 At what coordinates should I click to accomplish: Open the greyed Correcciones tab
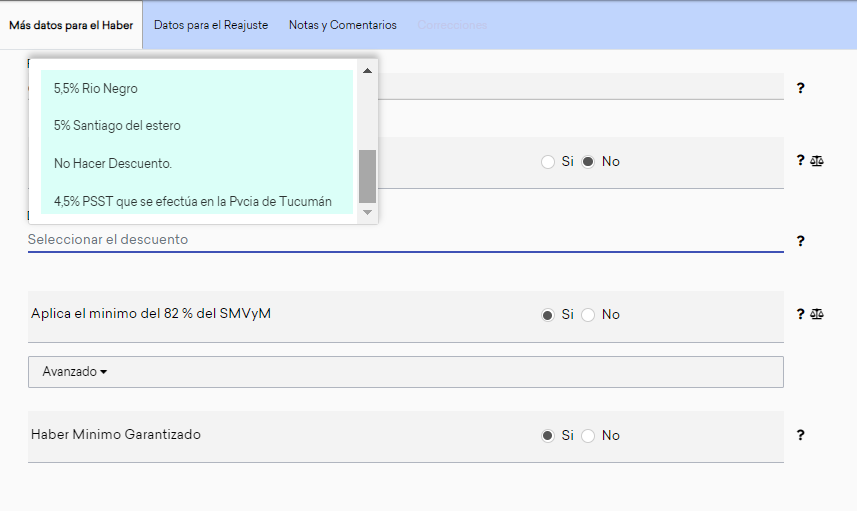point(452,25)
